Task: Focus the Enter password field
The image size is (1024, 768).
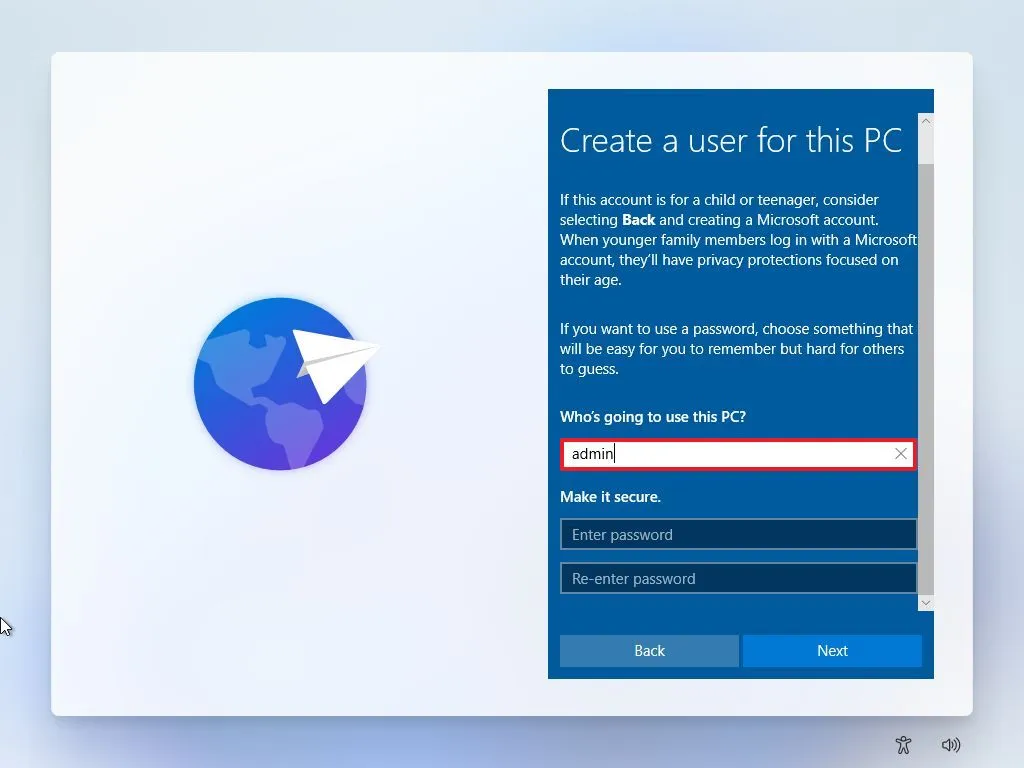Action: tap(738, 534)
